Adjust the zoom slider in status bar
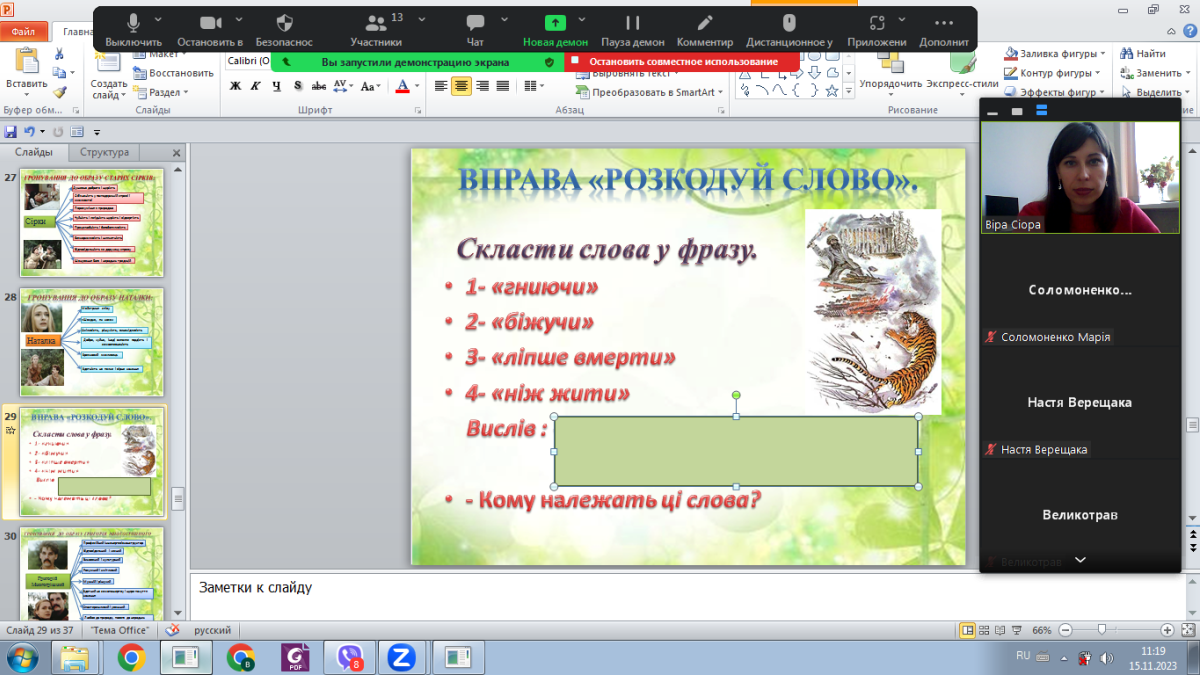1200x675 pixels. (x=1101, y=630)
